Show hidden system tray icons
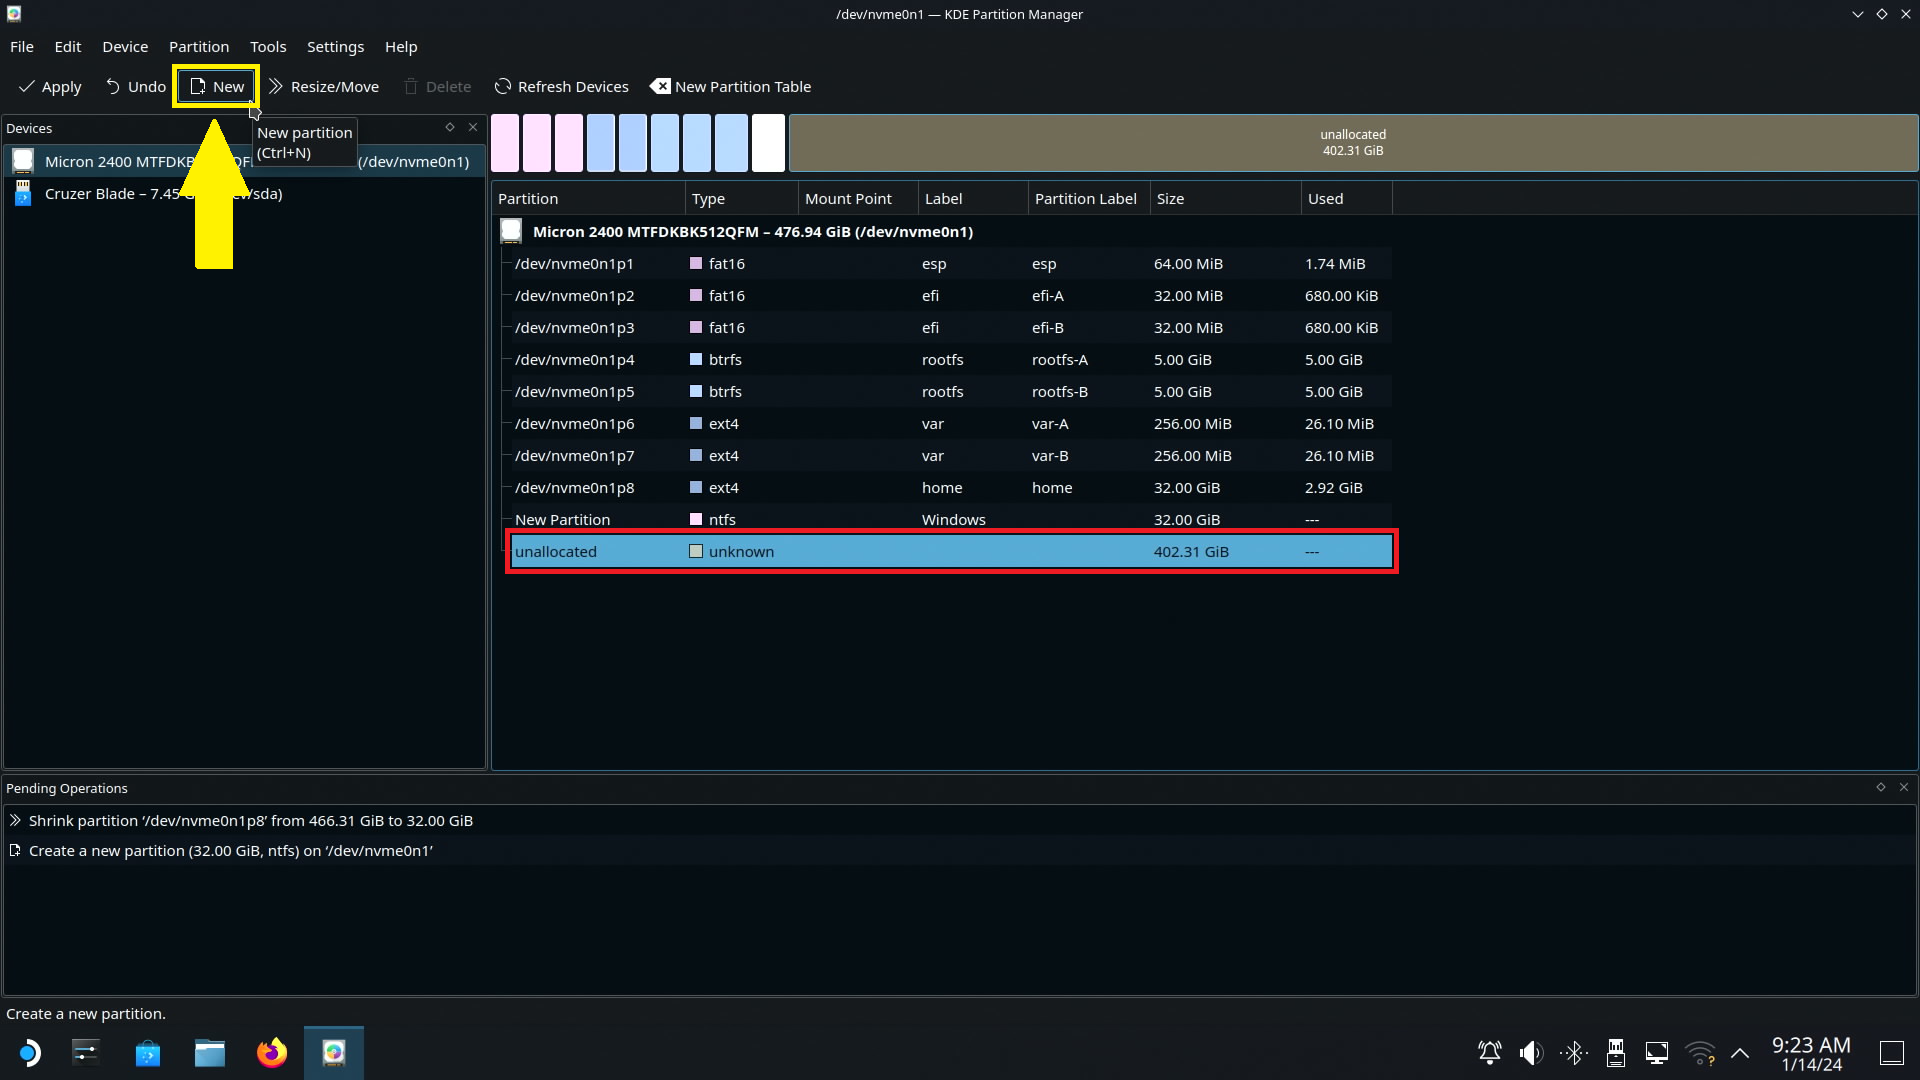Viewport: 1920px width, 1080px height. (1740, 1053)
